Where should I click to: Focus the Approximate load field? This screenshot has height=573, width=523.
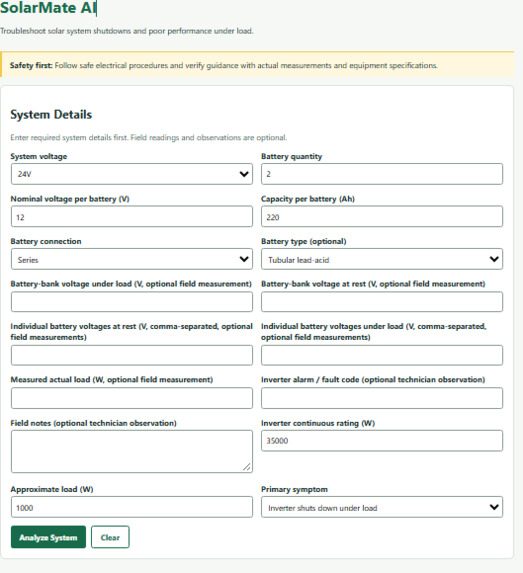tap(132, 507)
